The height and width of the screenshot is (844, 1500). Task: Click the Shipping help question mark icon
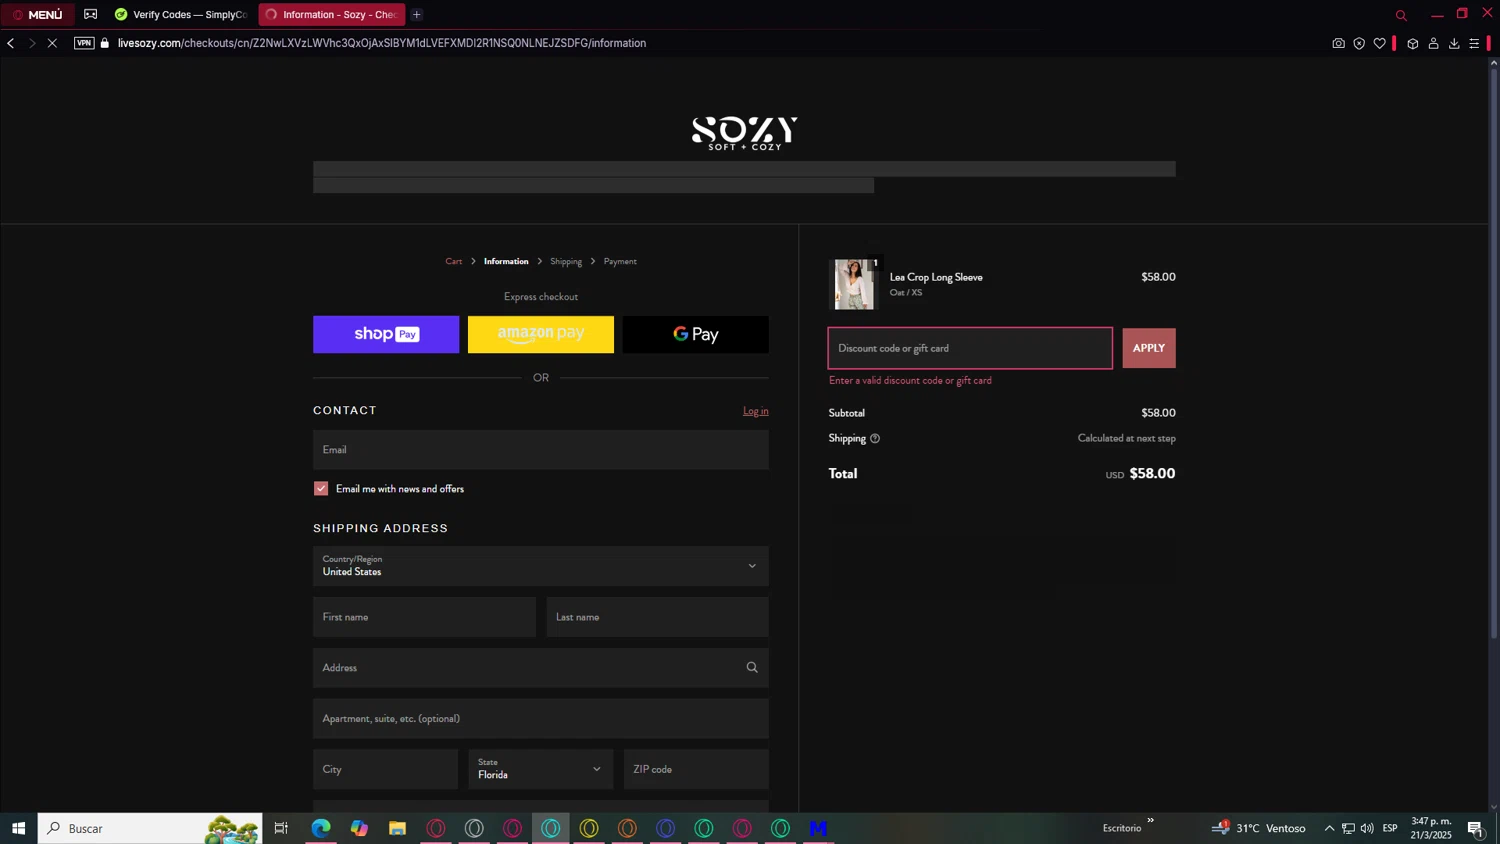(x=875, y=438)
